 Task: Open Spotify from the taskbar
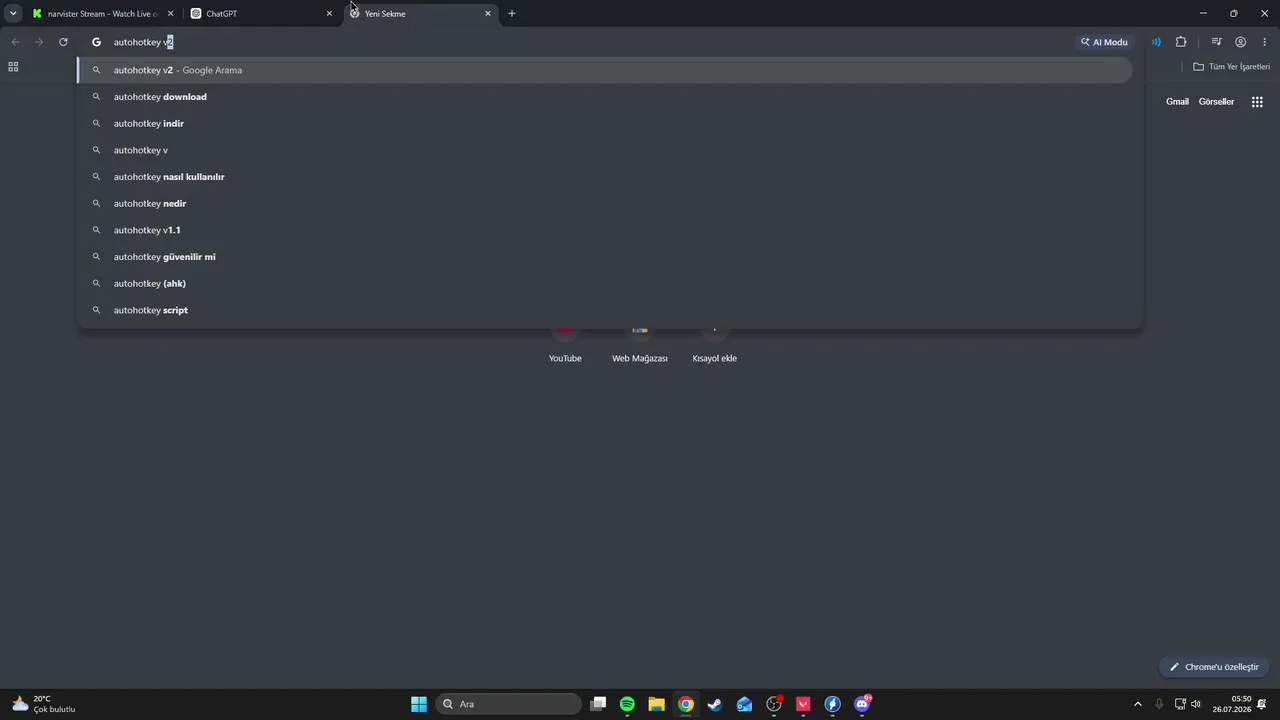coord(627,704)
